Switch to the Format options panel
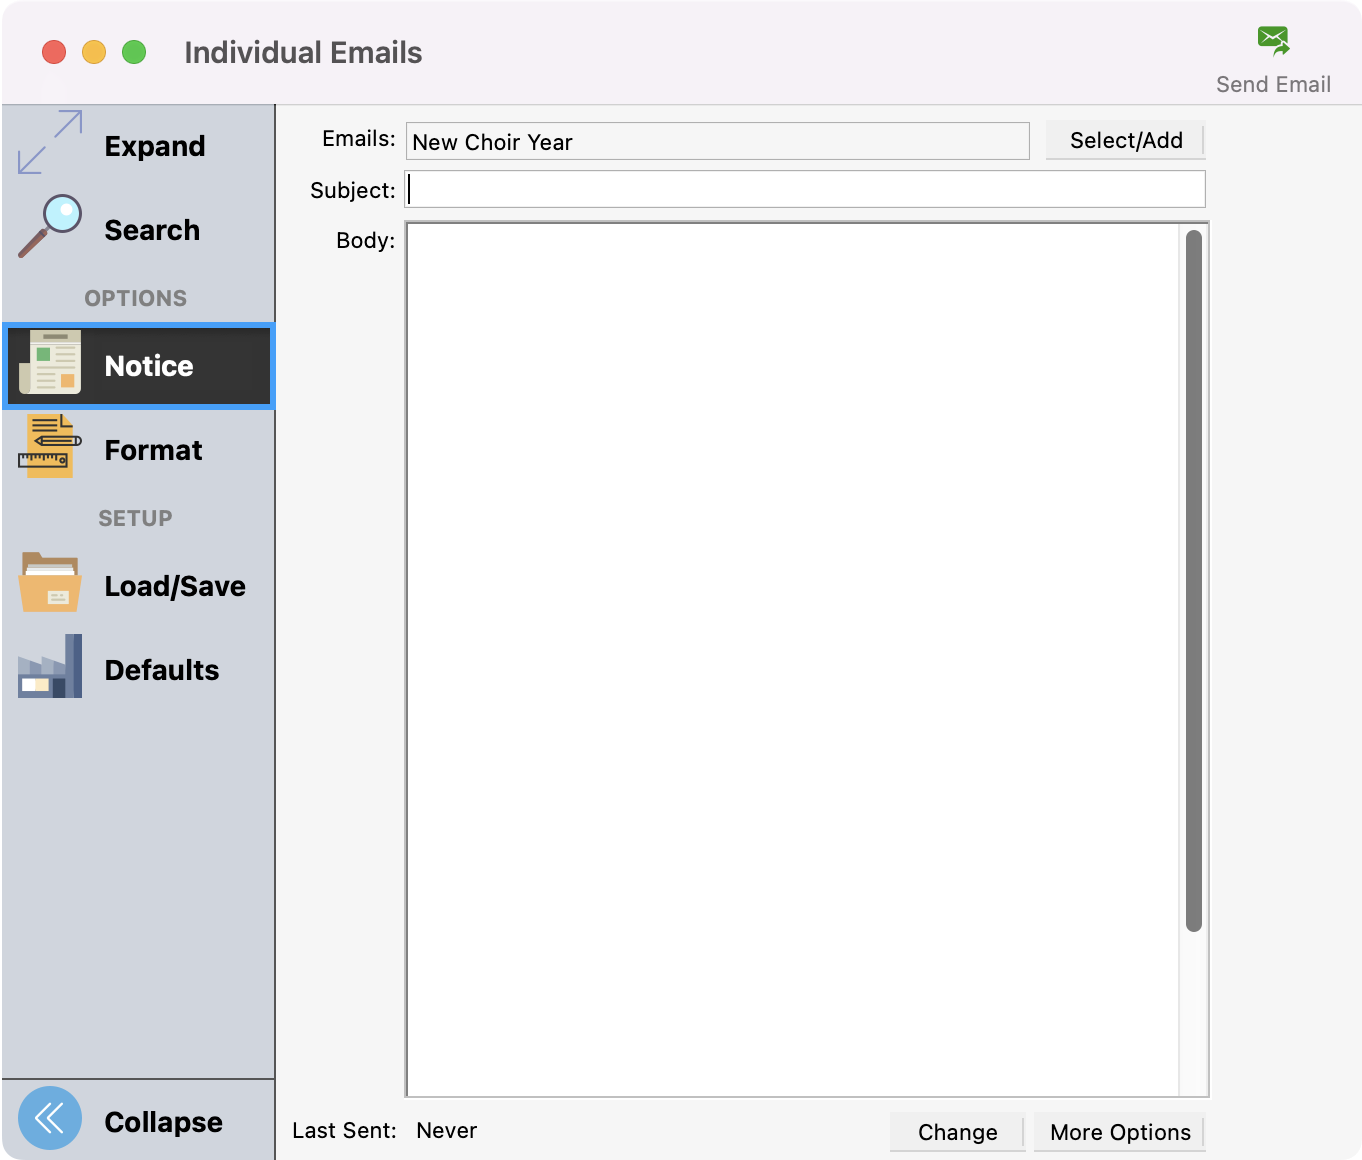The image size is (1362, 1160). (153, 450)
